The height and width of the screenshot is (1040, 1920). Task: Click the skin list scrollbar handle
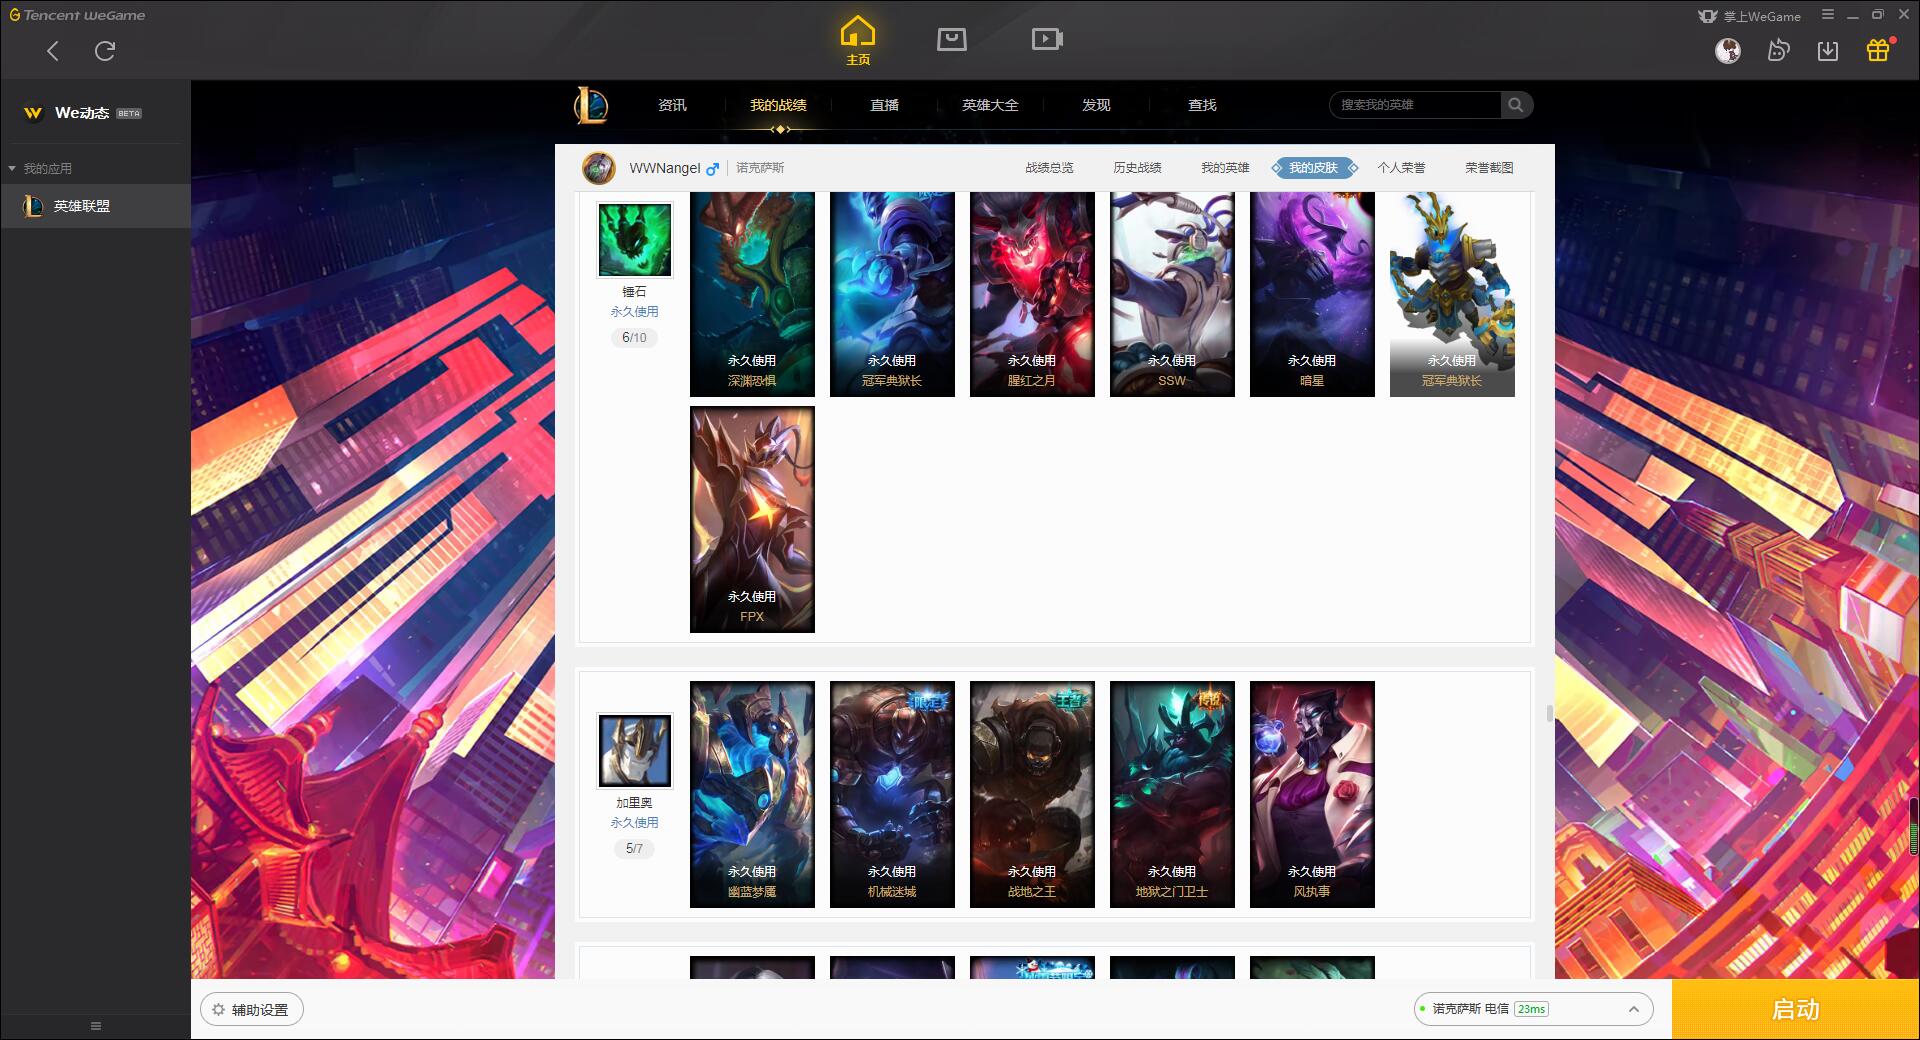(x=1549, y=713)
